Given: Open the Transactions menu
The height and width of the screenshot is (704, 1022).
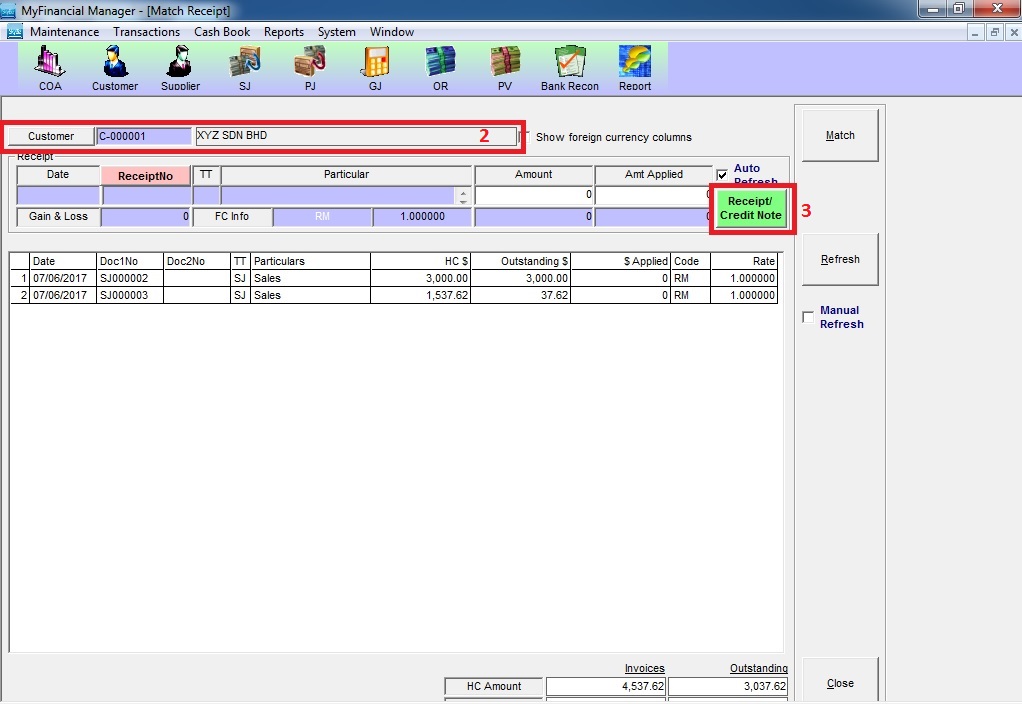Looking at the screenshot, I should coord(146,32).
